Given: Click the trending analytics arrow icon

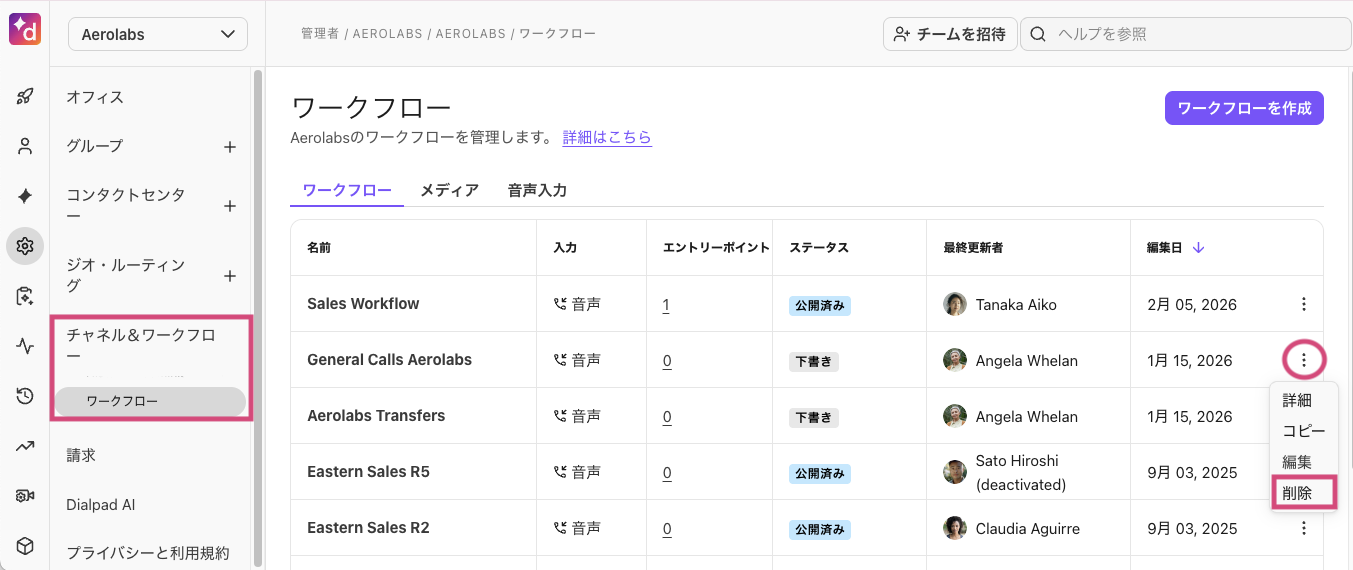Looking at the screenshot, I should pos(25,446).
